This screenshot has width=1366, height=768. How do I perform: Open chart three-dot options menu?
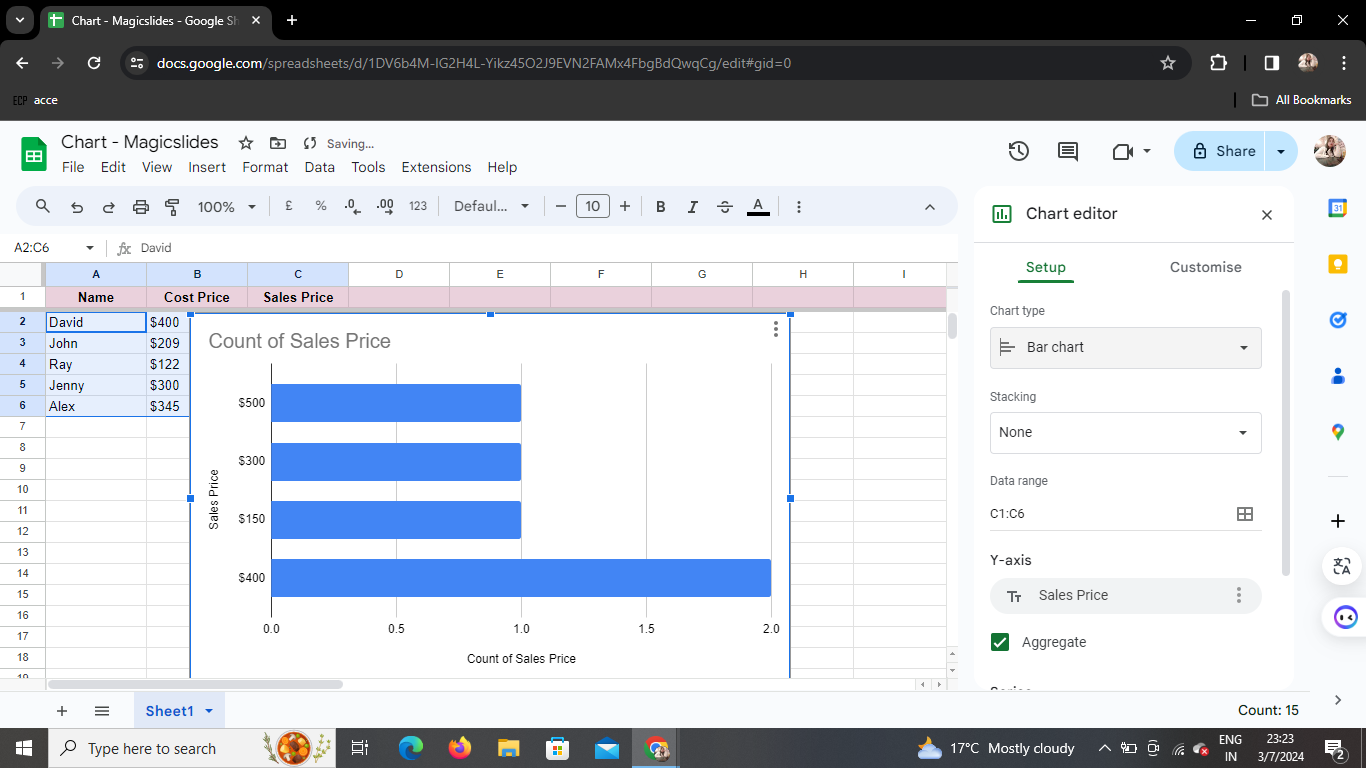776,329
